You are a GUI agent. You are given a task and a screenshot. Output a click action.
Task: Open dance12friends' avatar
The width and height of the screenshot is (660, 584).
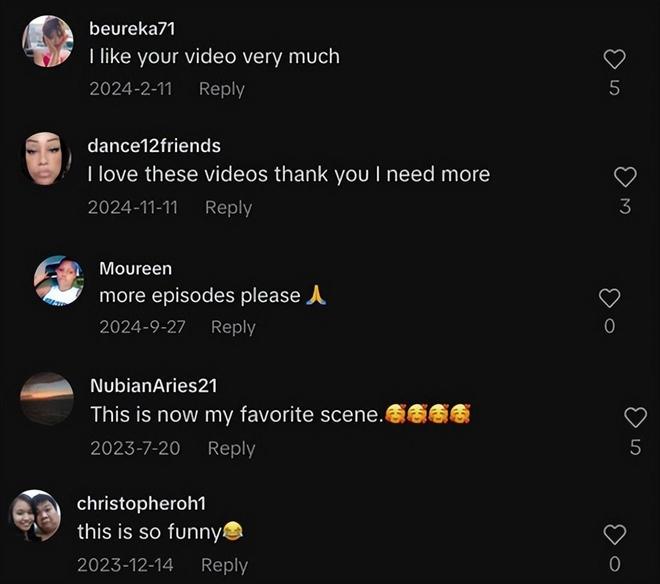[46, 159]
